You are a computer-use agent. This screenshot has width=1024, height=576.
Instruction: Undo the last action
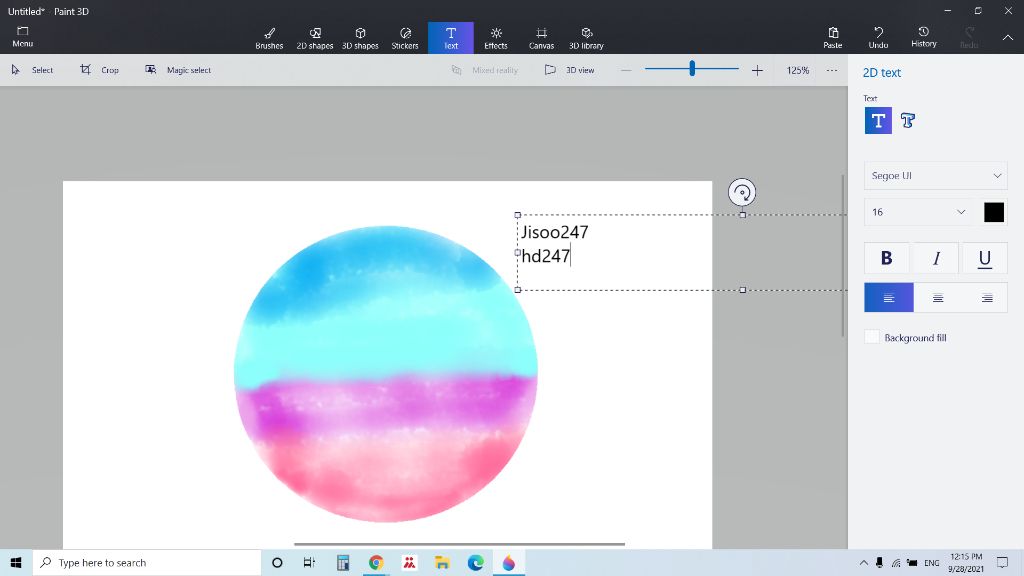click(878, 37)
